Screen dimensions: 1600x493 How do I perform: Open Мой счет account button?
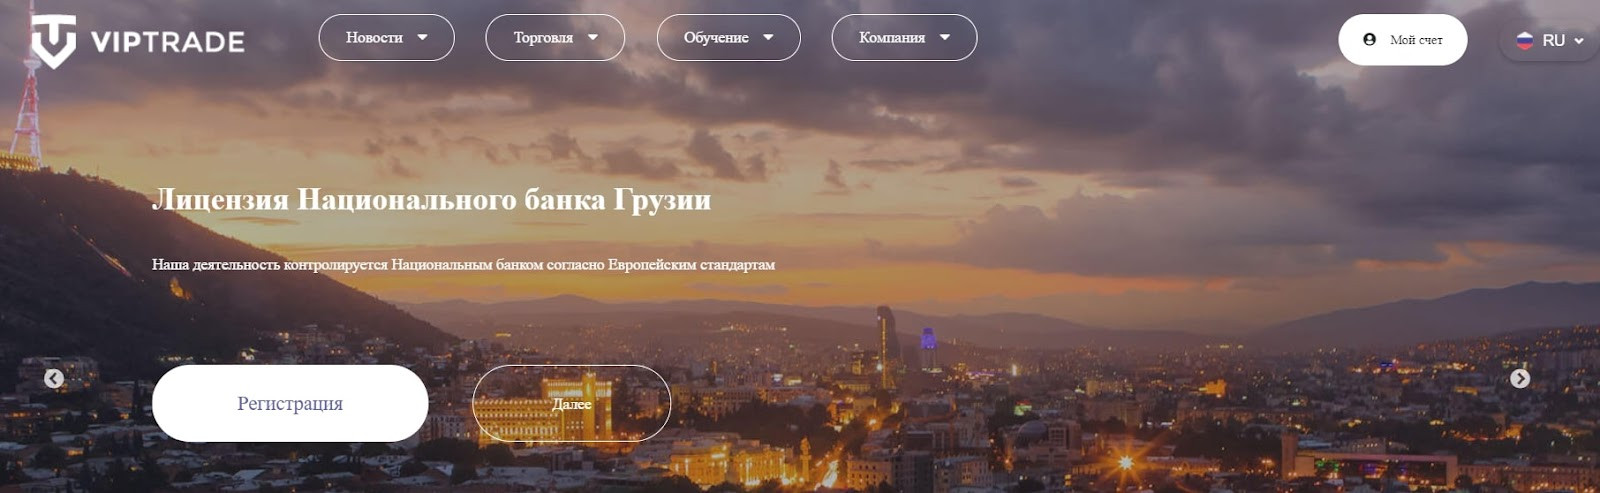point(1403,40)
